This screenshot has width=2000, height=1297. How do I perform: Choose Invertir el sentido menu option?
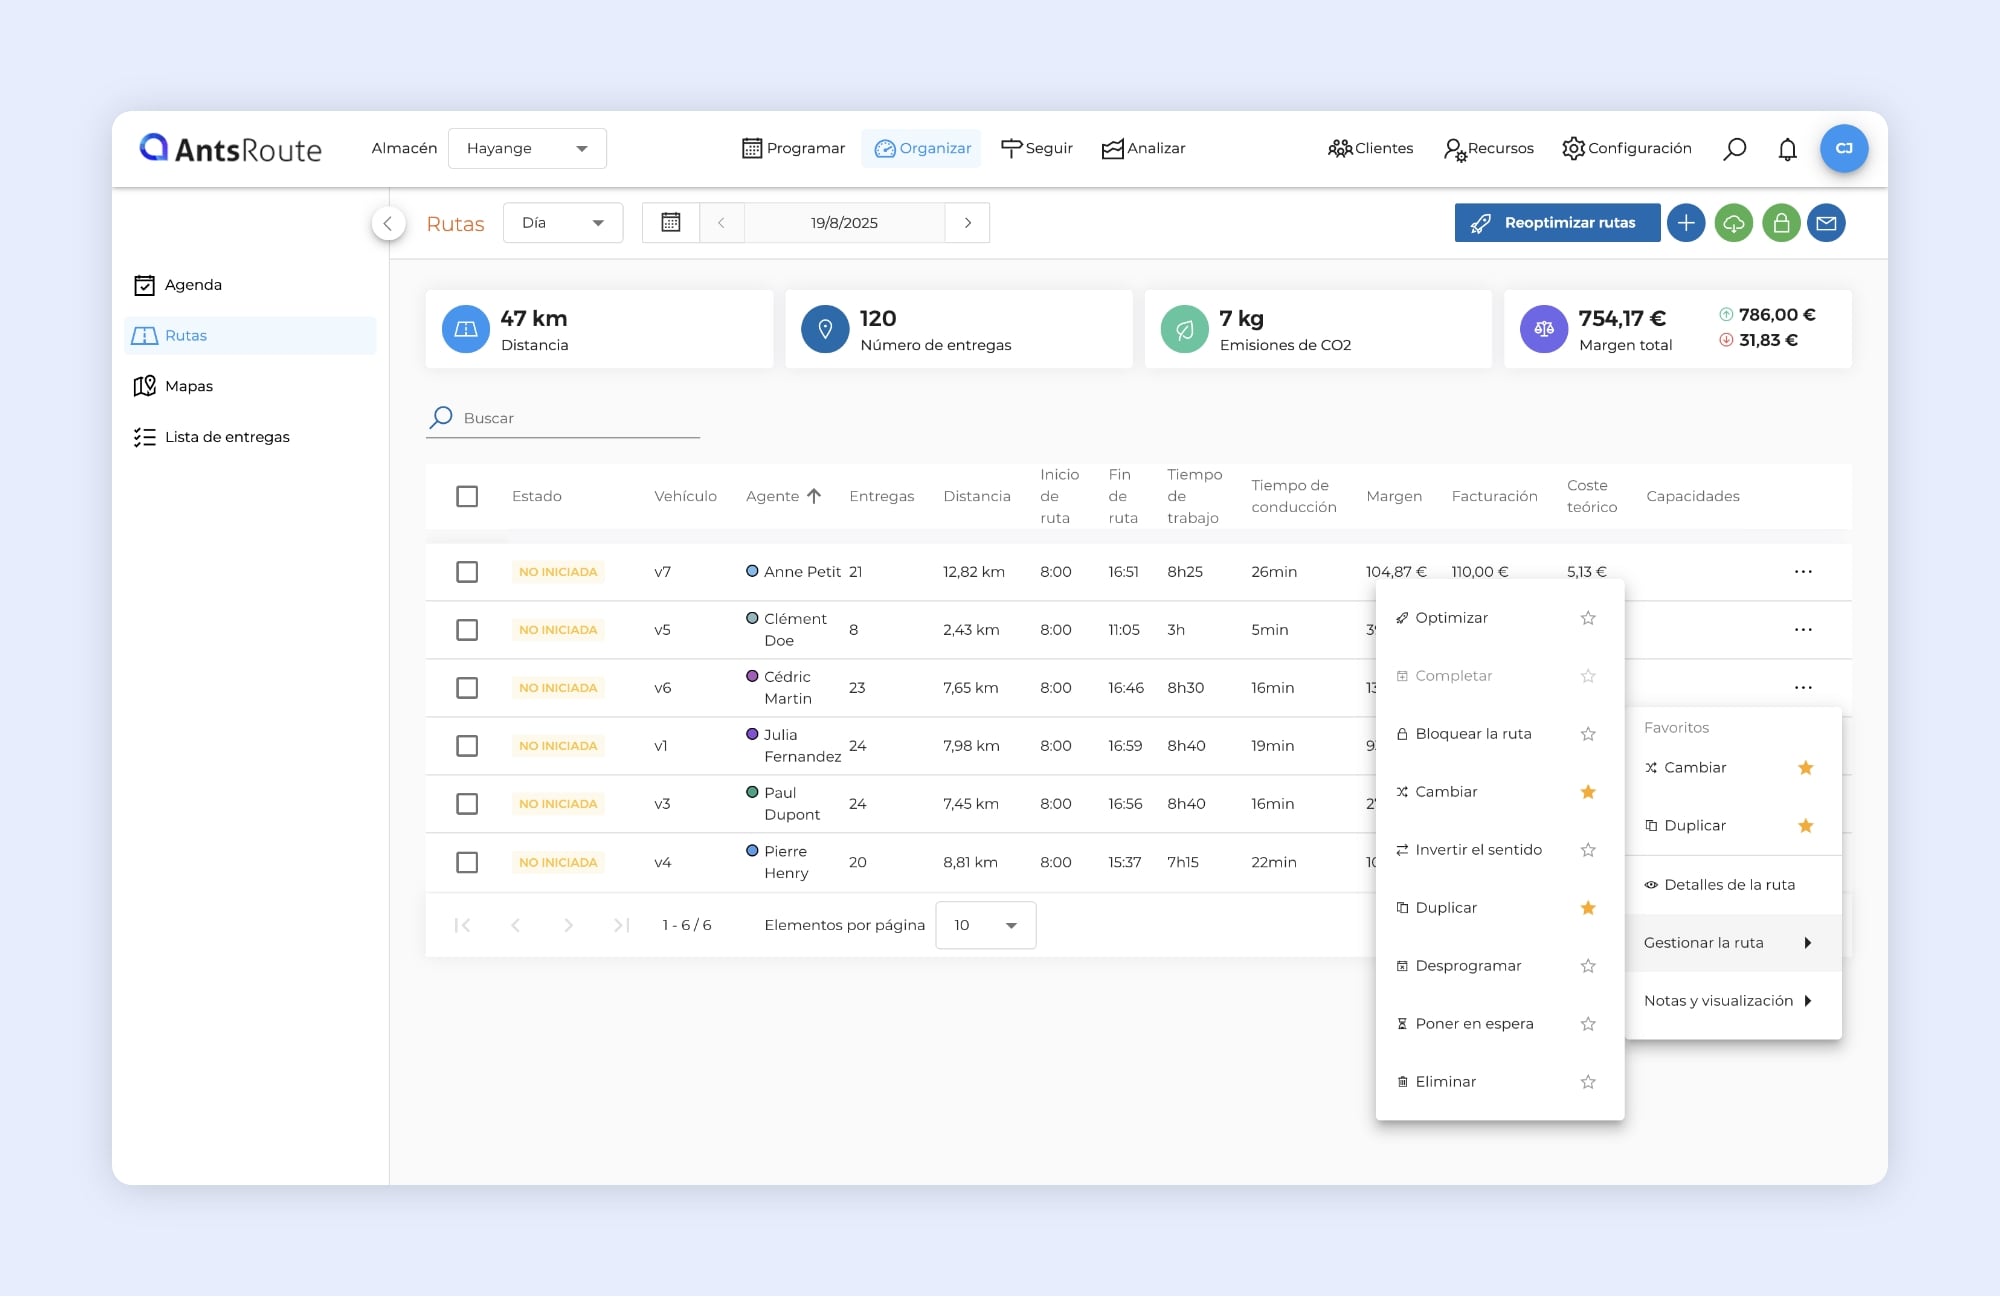(x=1478, y=850)
